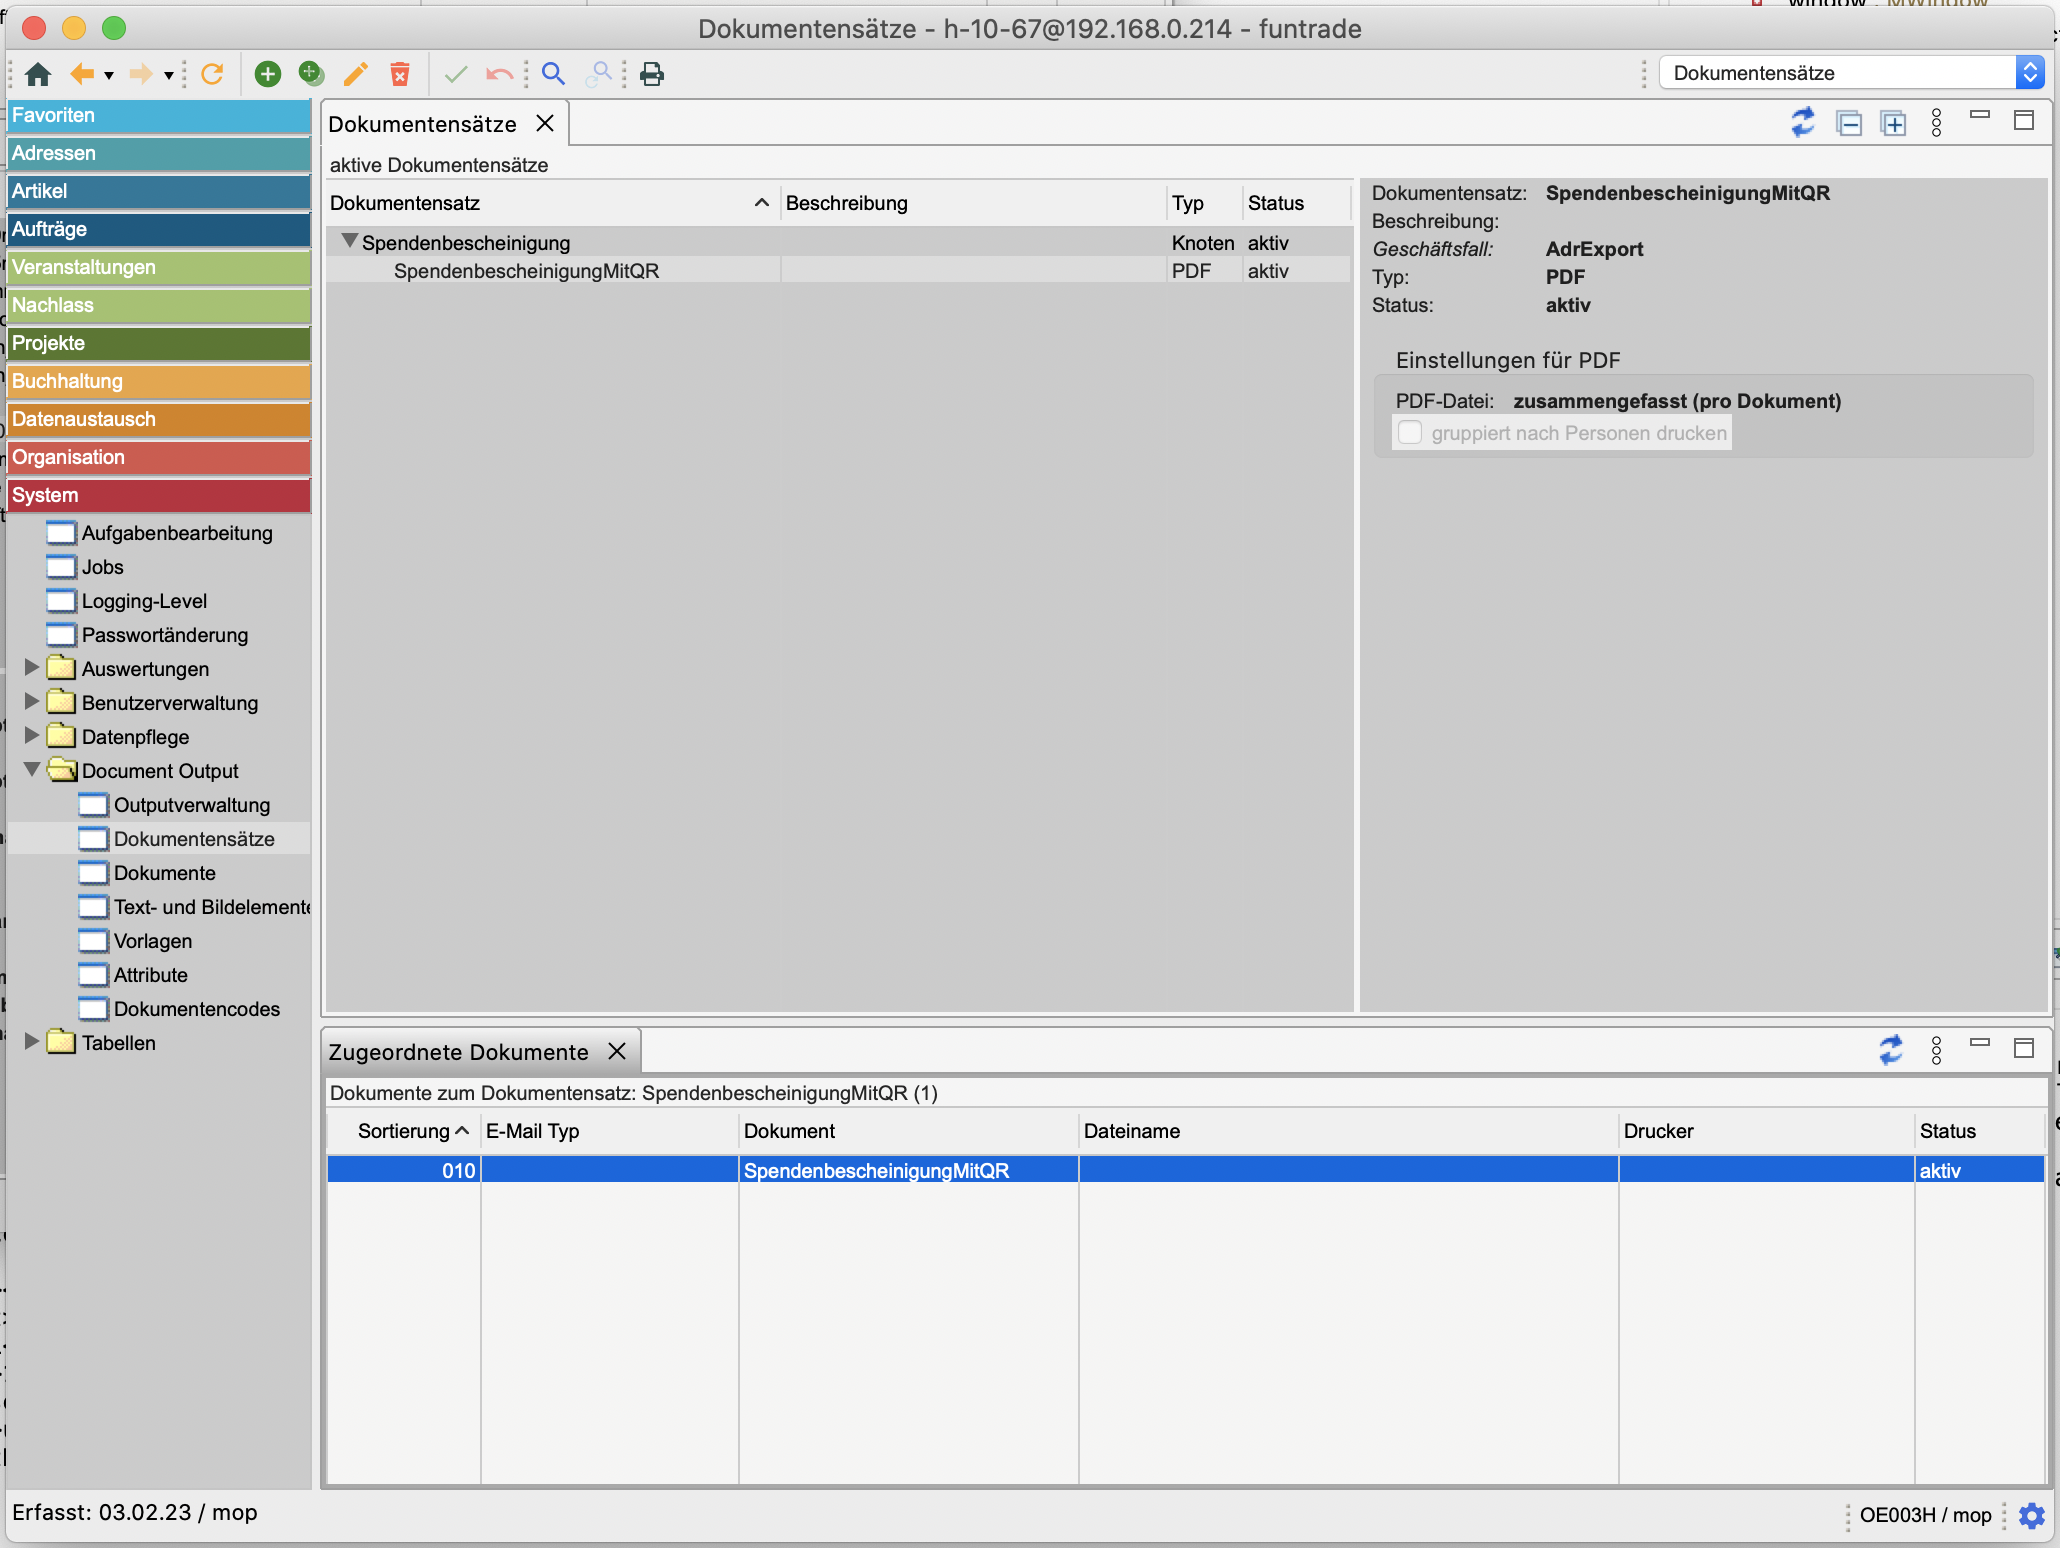The width and height of the screenshot is (2060, 1548).
Task: Close the Dokumentensätze tab
Action: point(545,123)
